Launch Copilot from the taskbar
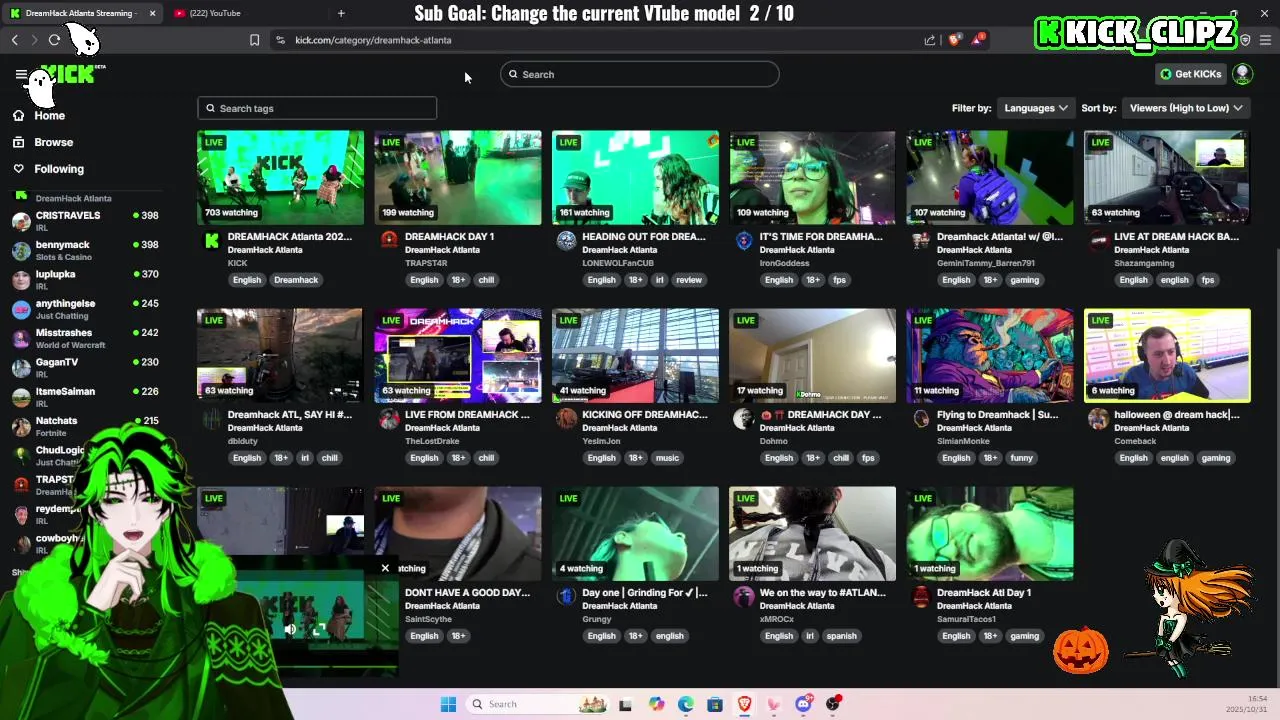Viewport: 1280px width, 720px height. coord(656,704)
